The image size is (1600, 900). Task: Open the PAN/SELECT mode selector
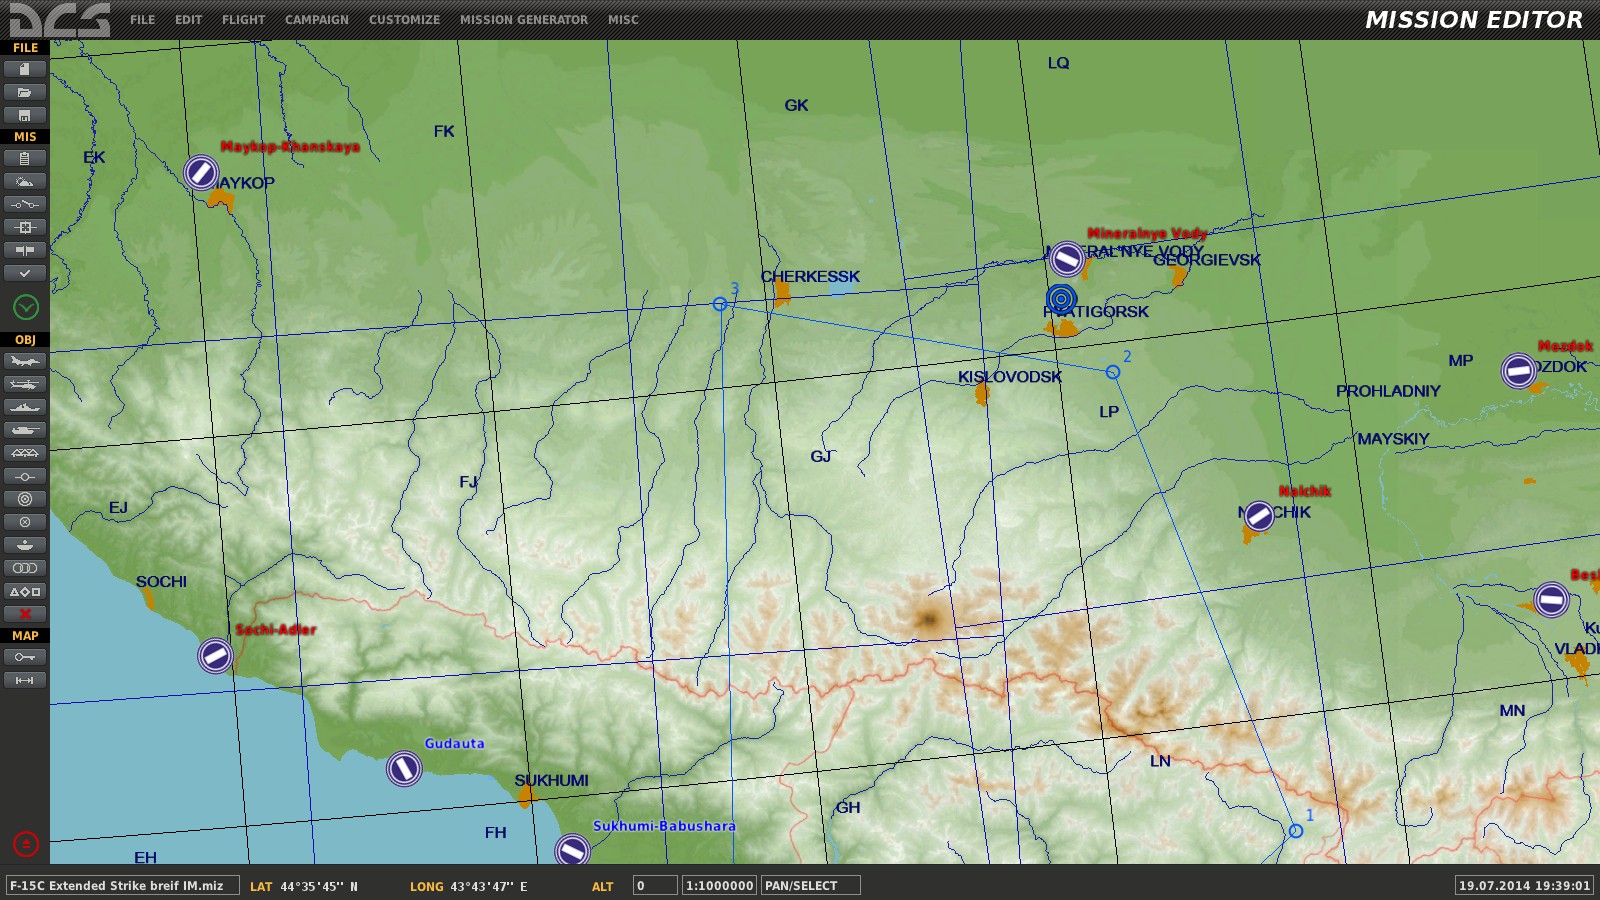point(810,886)
